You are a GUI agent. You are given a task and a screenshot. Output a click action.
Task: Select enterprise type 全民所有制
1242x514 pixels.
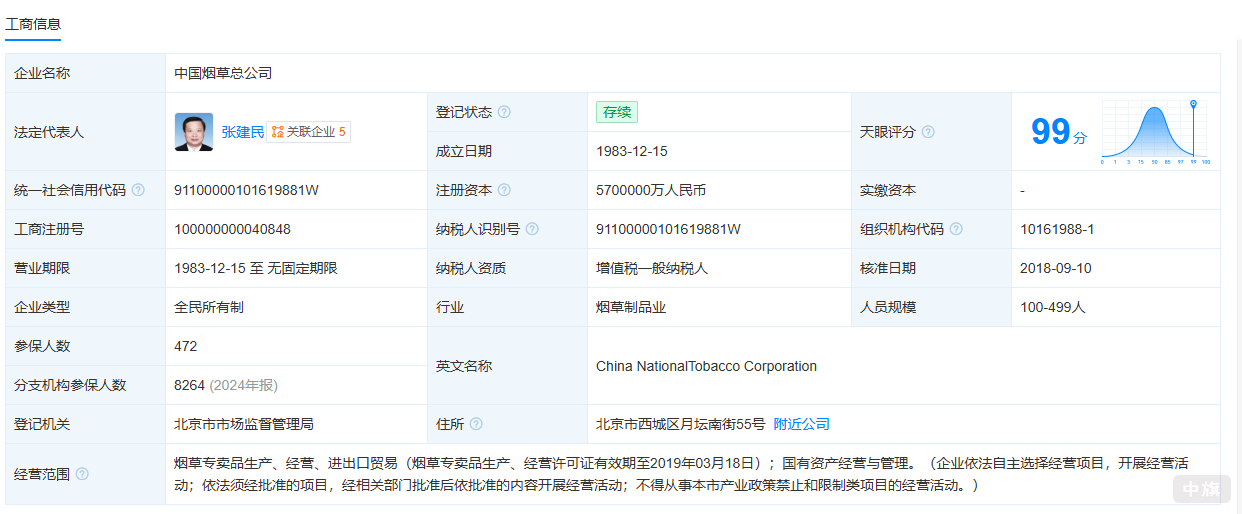click(x=209, y=307)
